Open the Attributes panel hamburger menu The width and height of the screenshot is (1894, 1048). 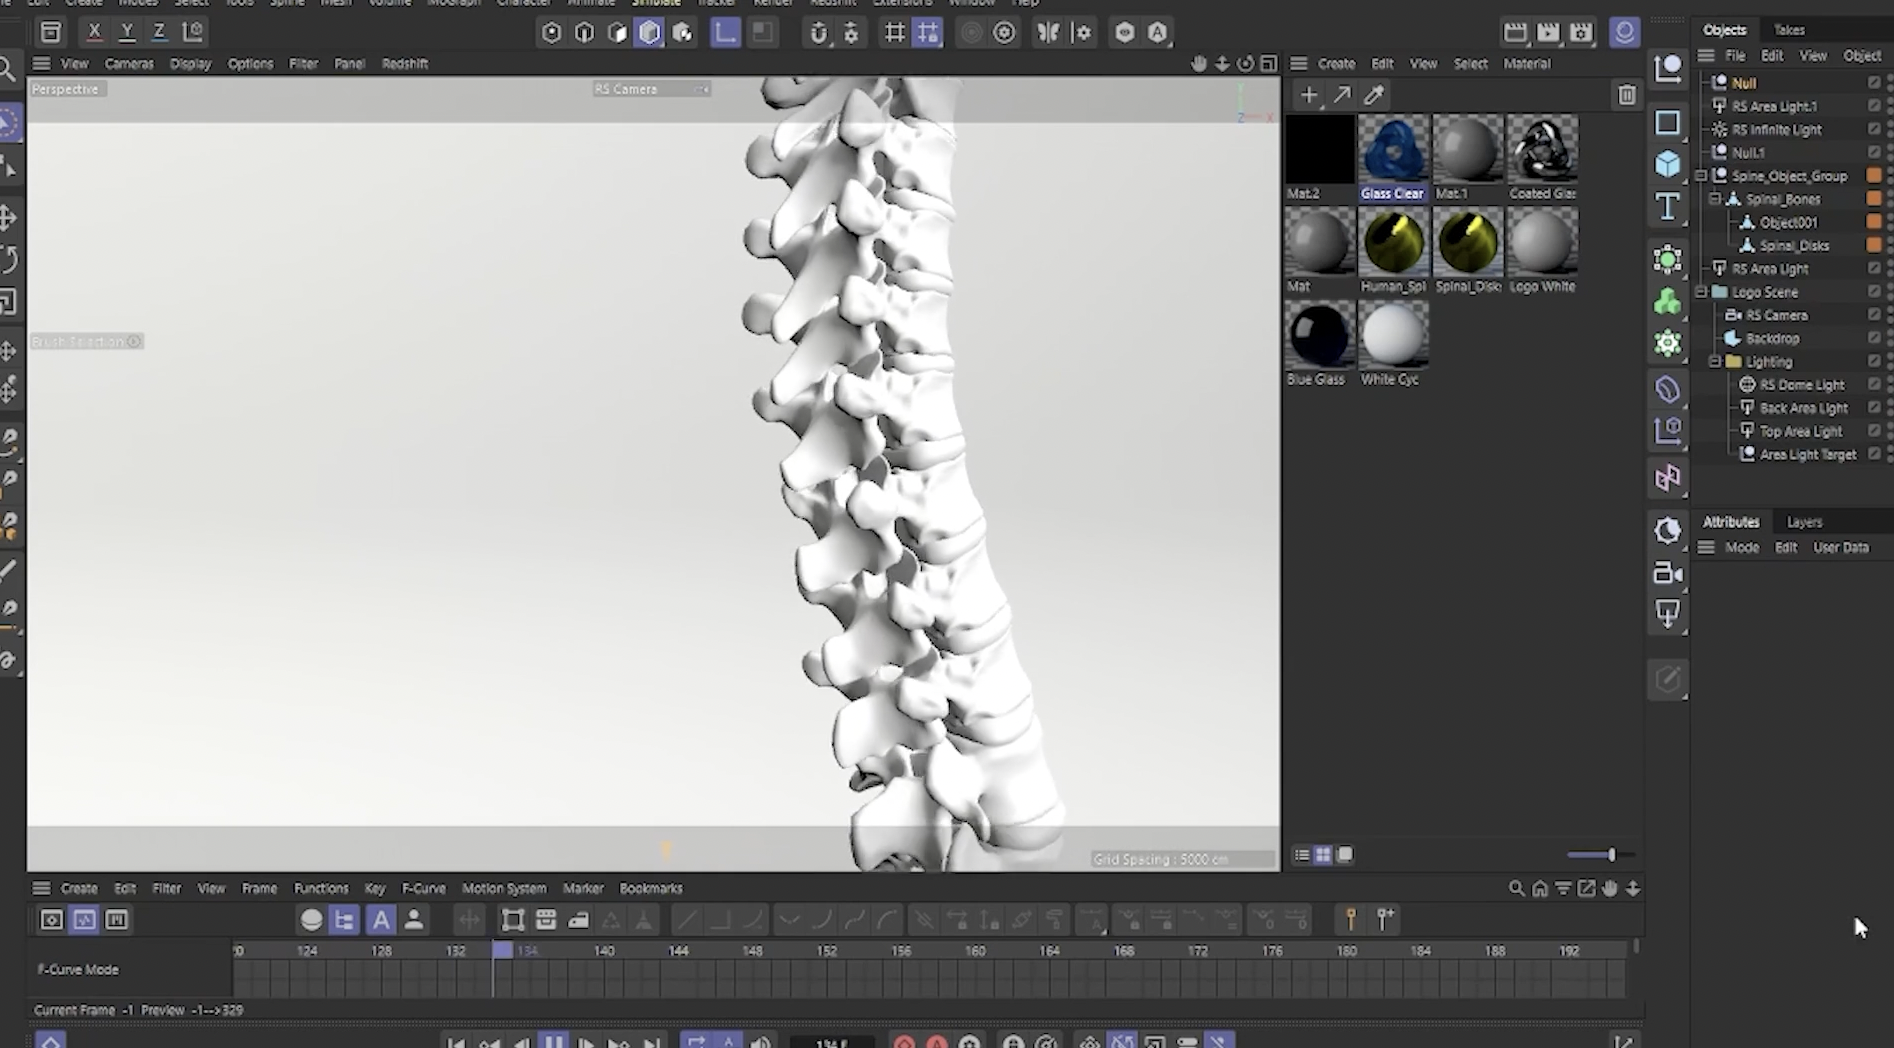(1706, 547)
